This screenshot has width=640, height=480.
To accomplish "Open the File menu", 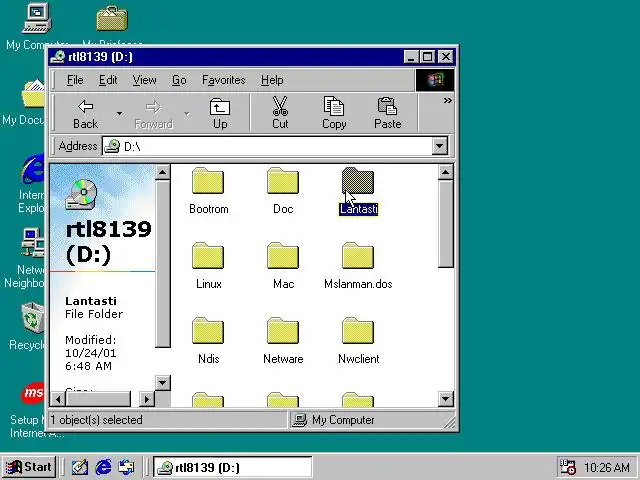I will [75, 80].
